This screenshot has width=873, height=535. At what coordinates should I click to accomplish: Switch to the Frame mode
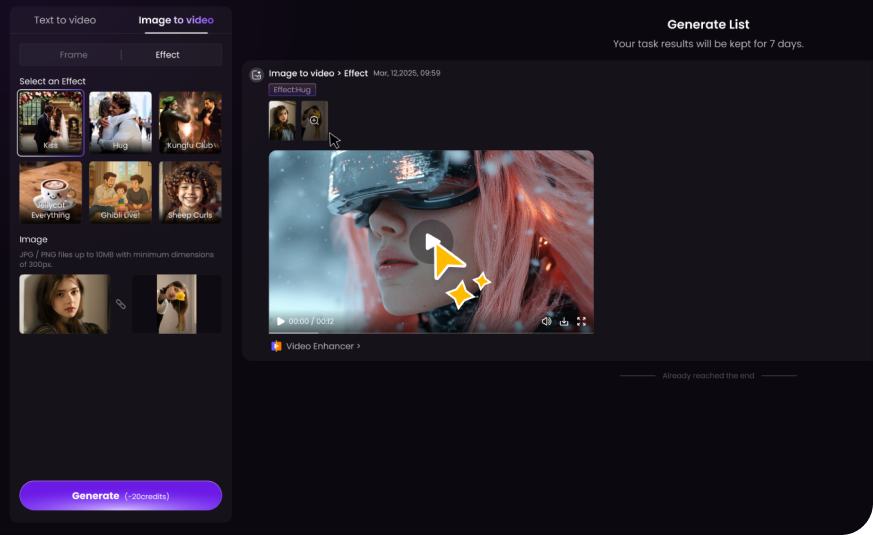pyautogui.click(x=73, y=55)
